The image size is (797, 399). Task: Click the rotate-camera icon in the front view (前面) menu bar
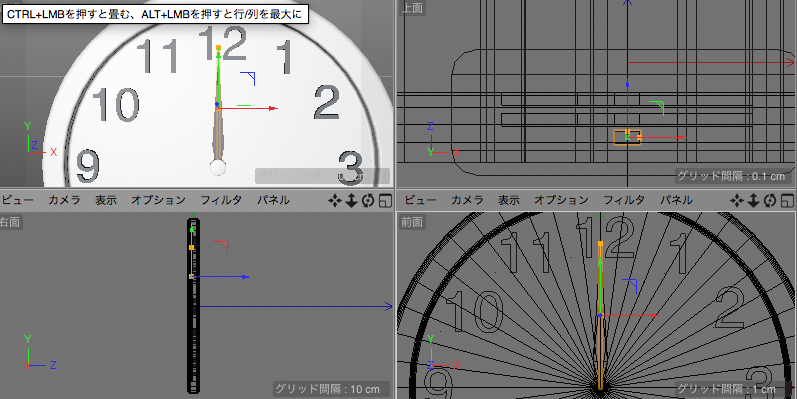[770, 201]
